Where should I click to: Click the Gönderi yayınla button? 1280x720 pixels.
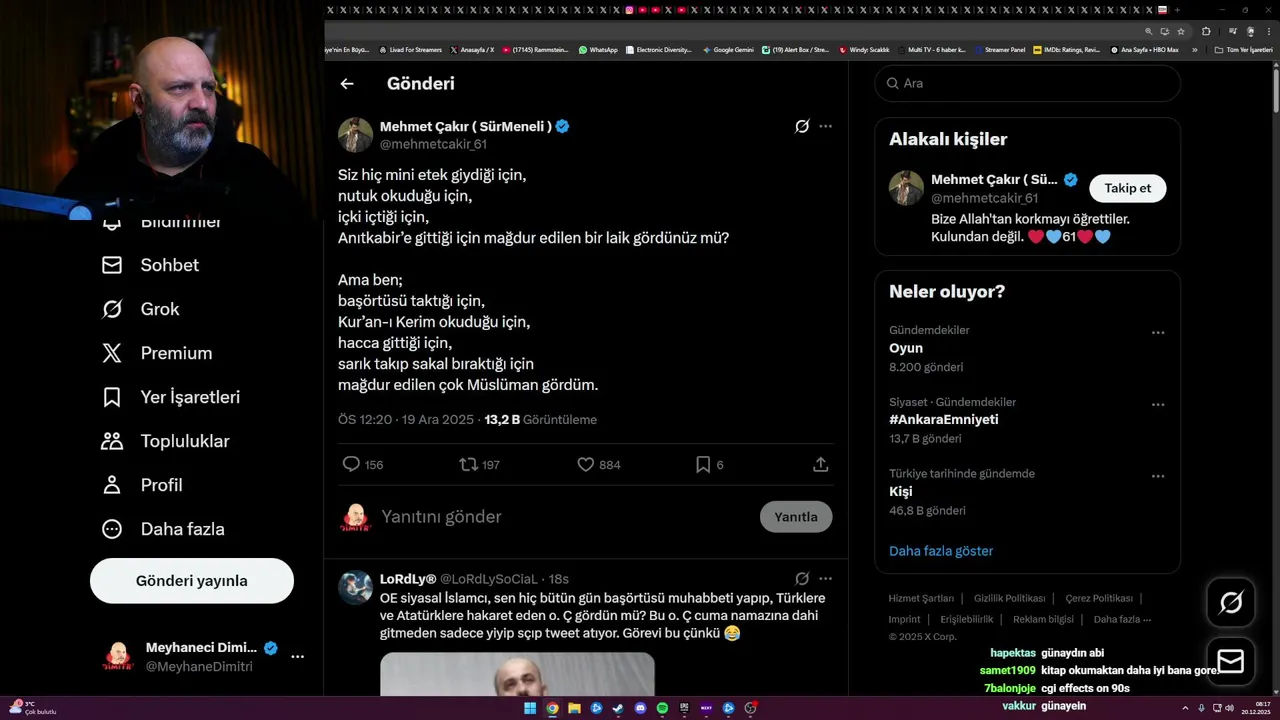192,581
